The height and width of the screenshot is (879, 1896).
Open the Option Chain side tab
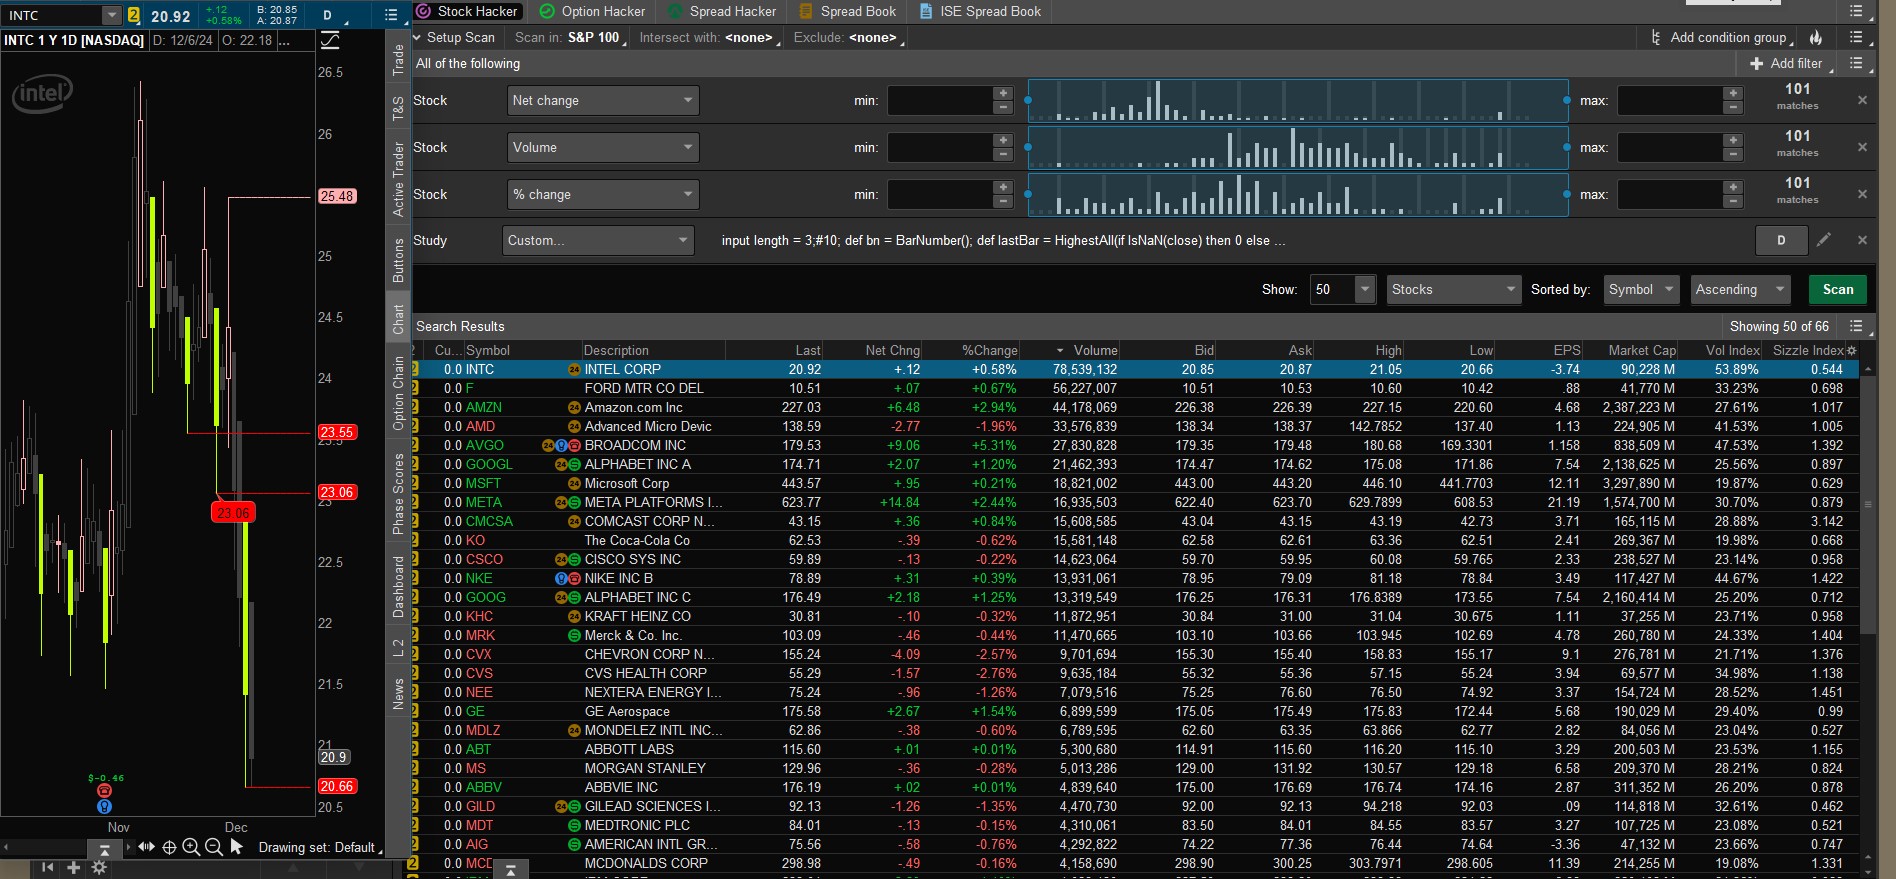[398, 393]
